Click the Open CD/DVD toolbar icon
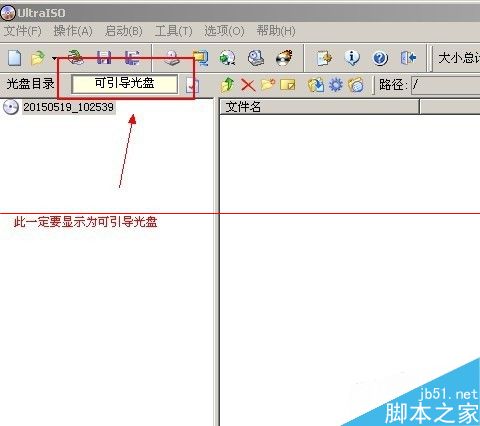The width and height of the screenshot is (480, 426). tap(76, 57)
